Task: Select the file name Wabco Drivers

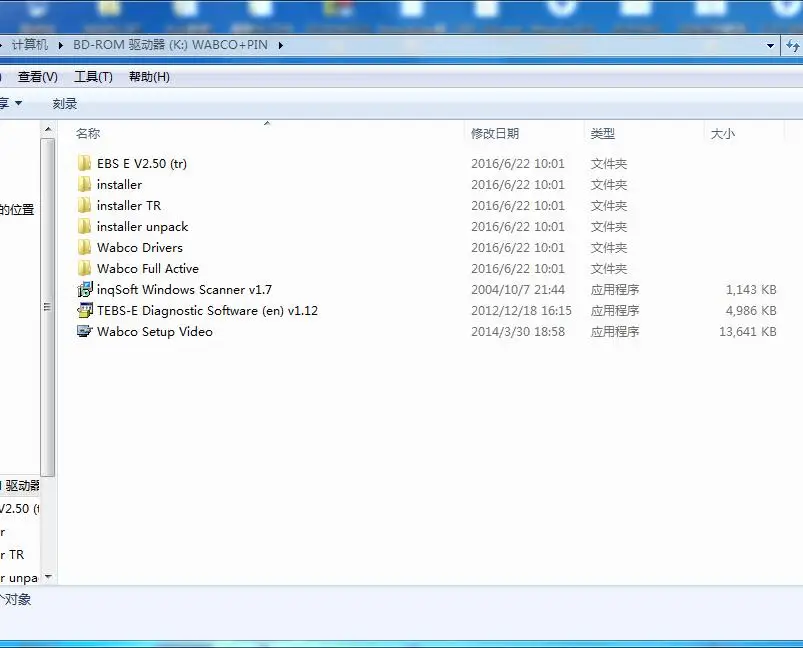Action: click(x=140, y=247)
